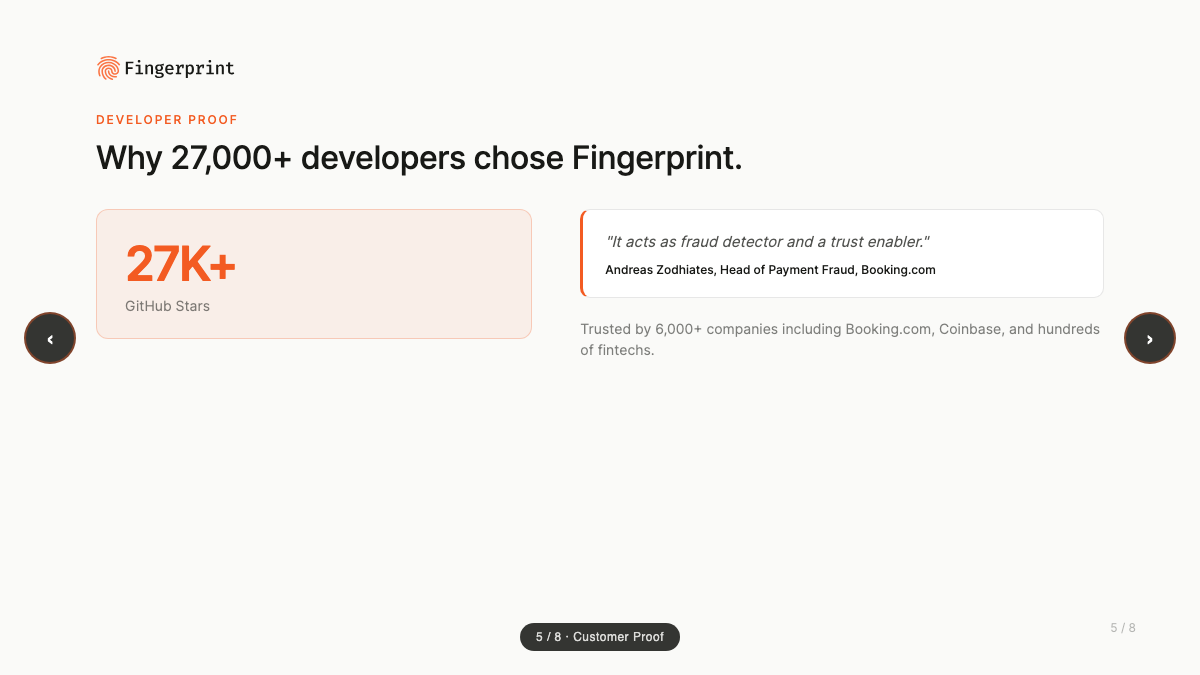Click 'Head of Payment Fraud' title text
Screen dimensions: 1200x675
pyautogui.click(x=786, y=270)
